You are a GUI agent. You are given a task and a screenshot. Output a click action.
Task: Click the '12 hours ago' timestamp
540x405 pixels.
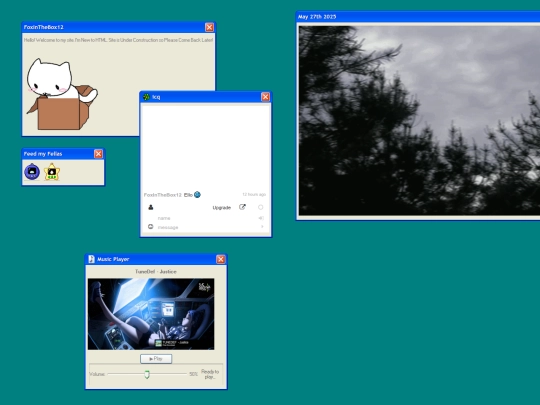click(x=254, y=195)
